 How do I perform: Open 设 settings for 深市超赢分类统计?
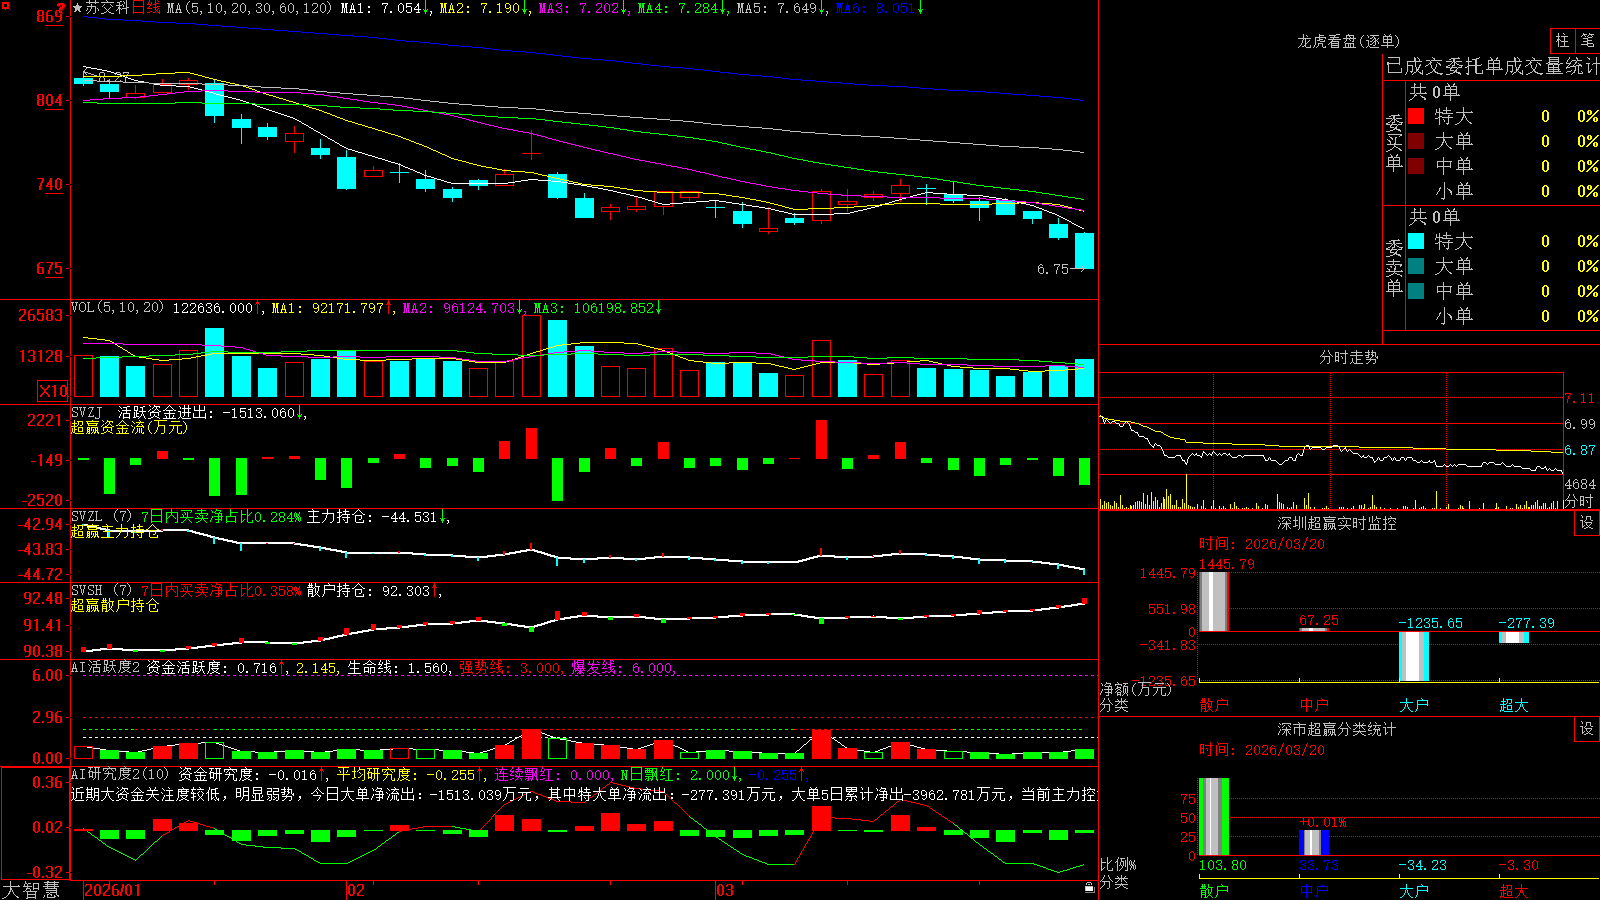[1587, 729]
